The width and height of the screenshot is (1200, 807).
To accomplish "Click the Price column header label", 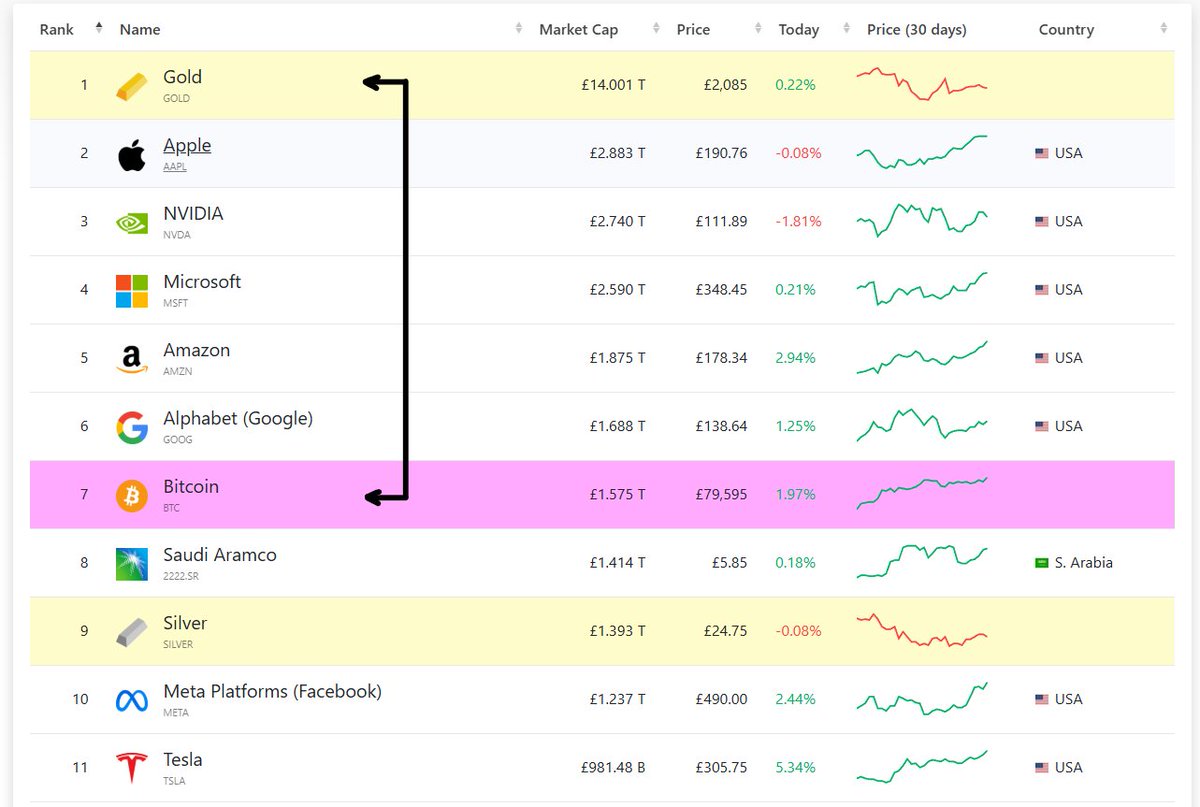I will (693, 29).
